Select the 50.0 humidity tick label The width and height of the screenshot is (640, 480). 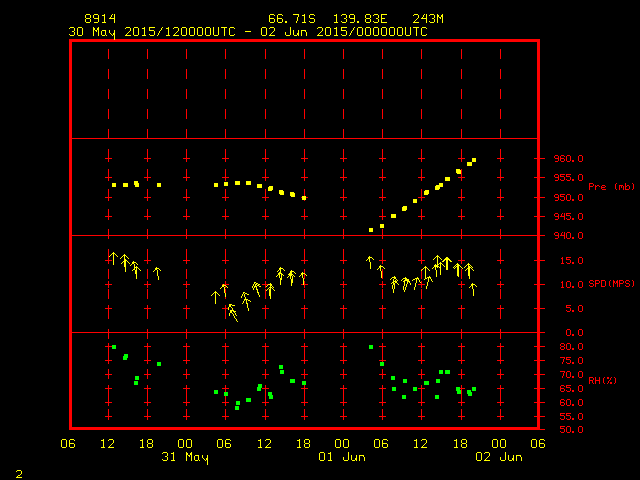pos(565,430)
